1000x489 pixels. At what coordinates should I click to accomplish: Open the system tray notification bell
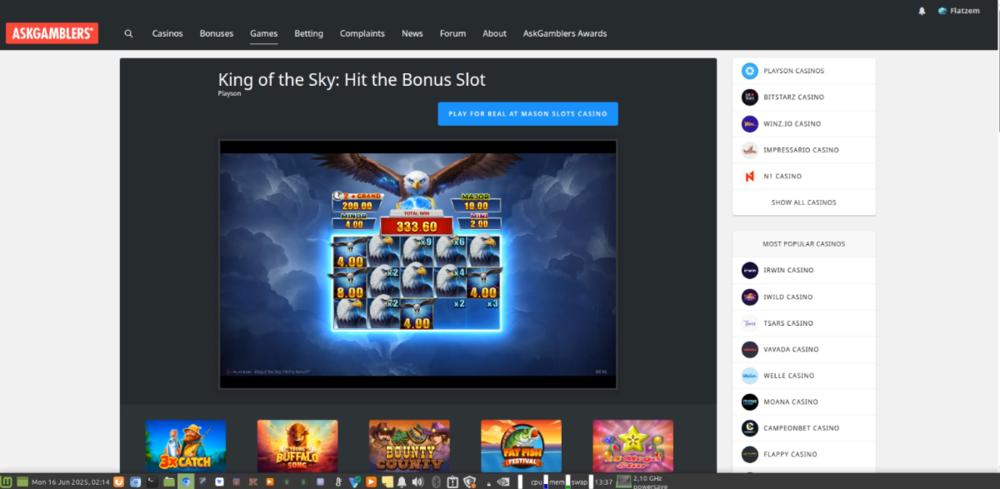coord(402,481)
